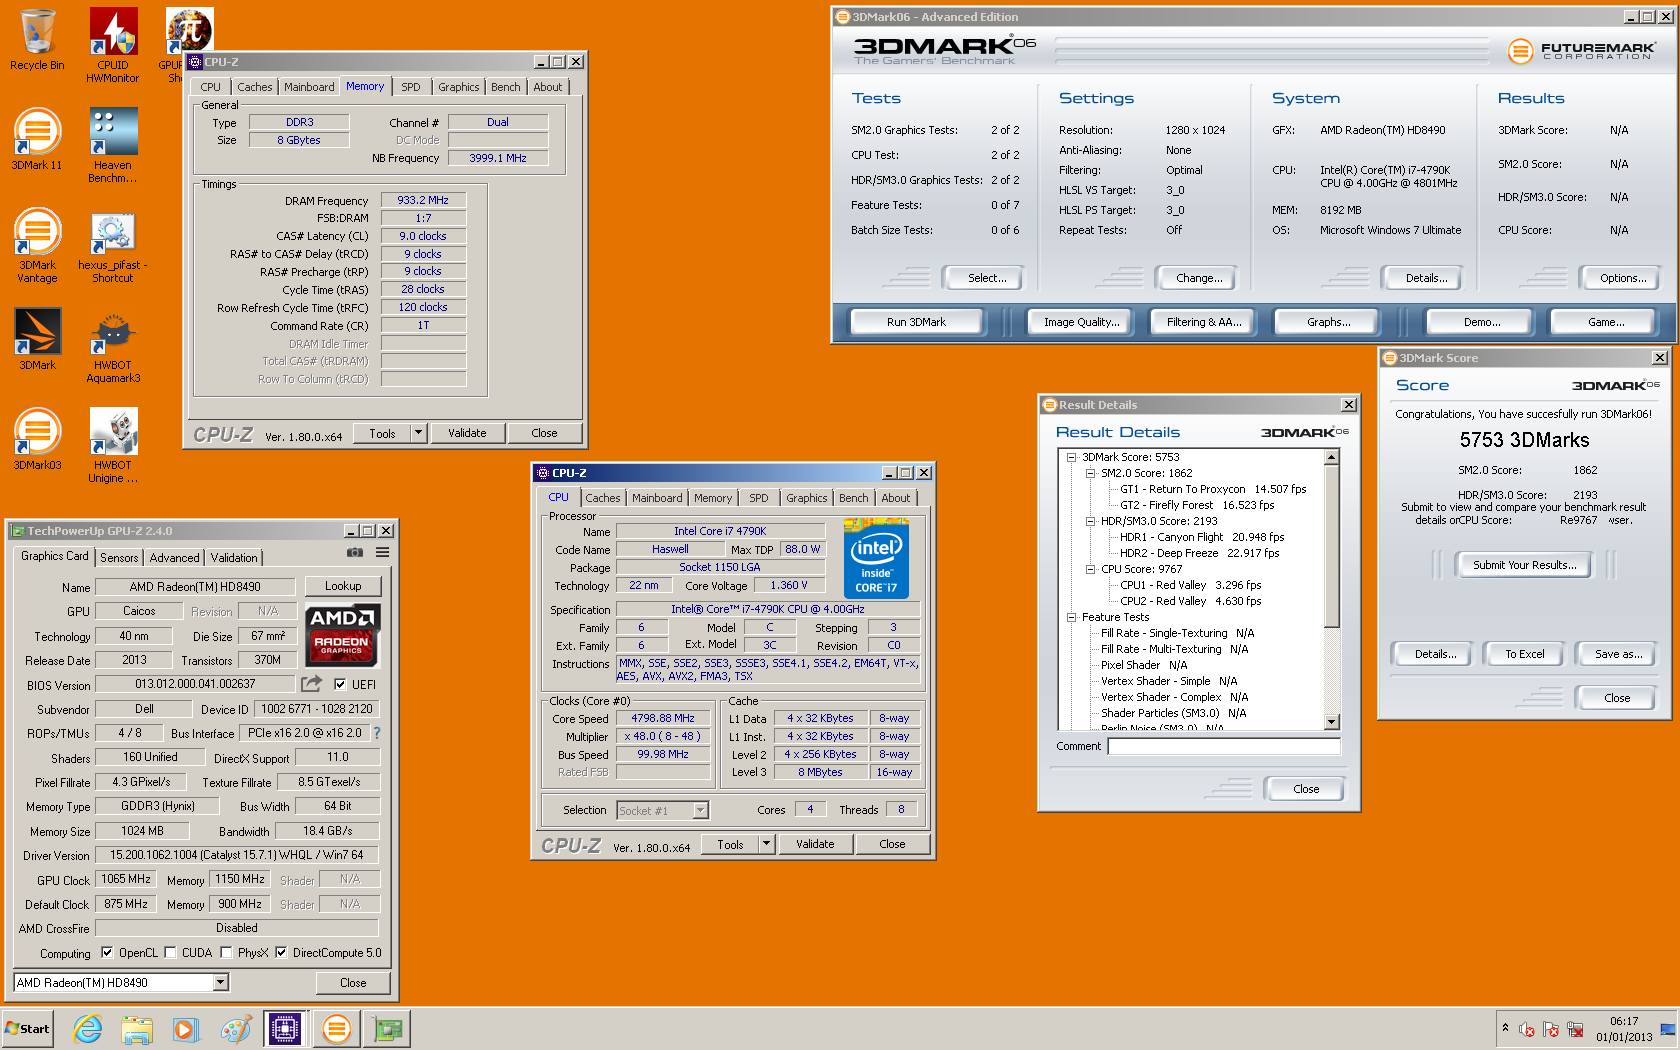The height and width of the screenshot is (1050, 1680).
Task: Open the 3DMark 11 desktop icon
Action: point(37,139)
